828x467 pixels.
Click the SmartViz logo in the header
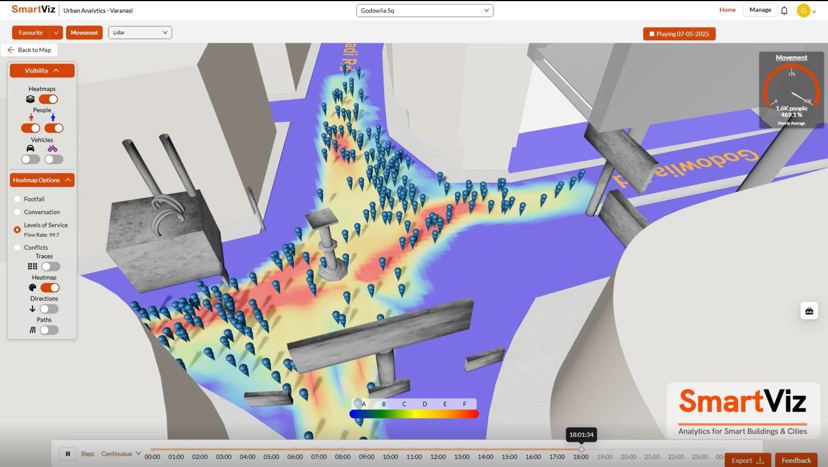pyautogui.click(x=34, y=10)
